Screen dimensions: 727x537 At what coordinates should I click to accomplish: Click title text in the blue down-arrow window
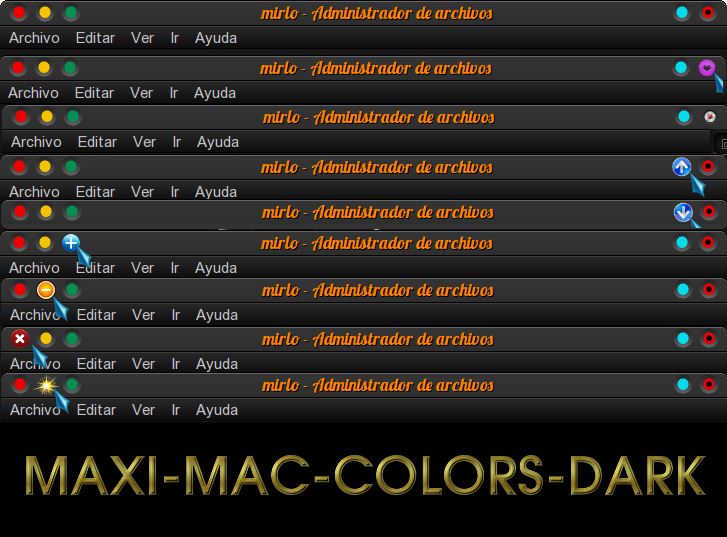378,212
